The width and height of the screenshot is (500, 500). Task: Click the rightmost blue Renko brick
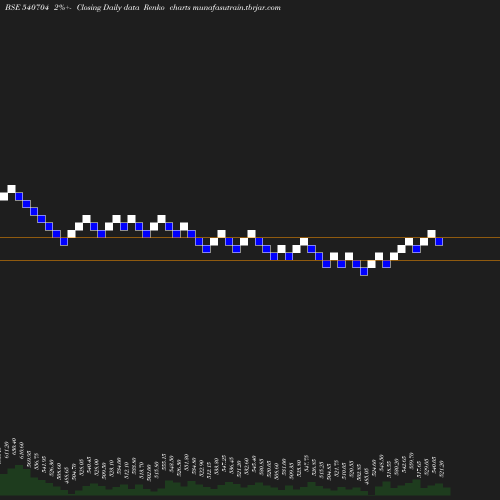pos(439,242)
